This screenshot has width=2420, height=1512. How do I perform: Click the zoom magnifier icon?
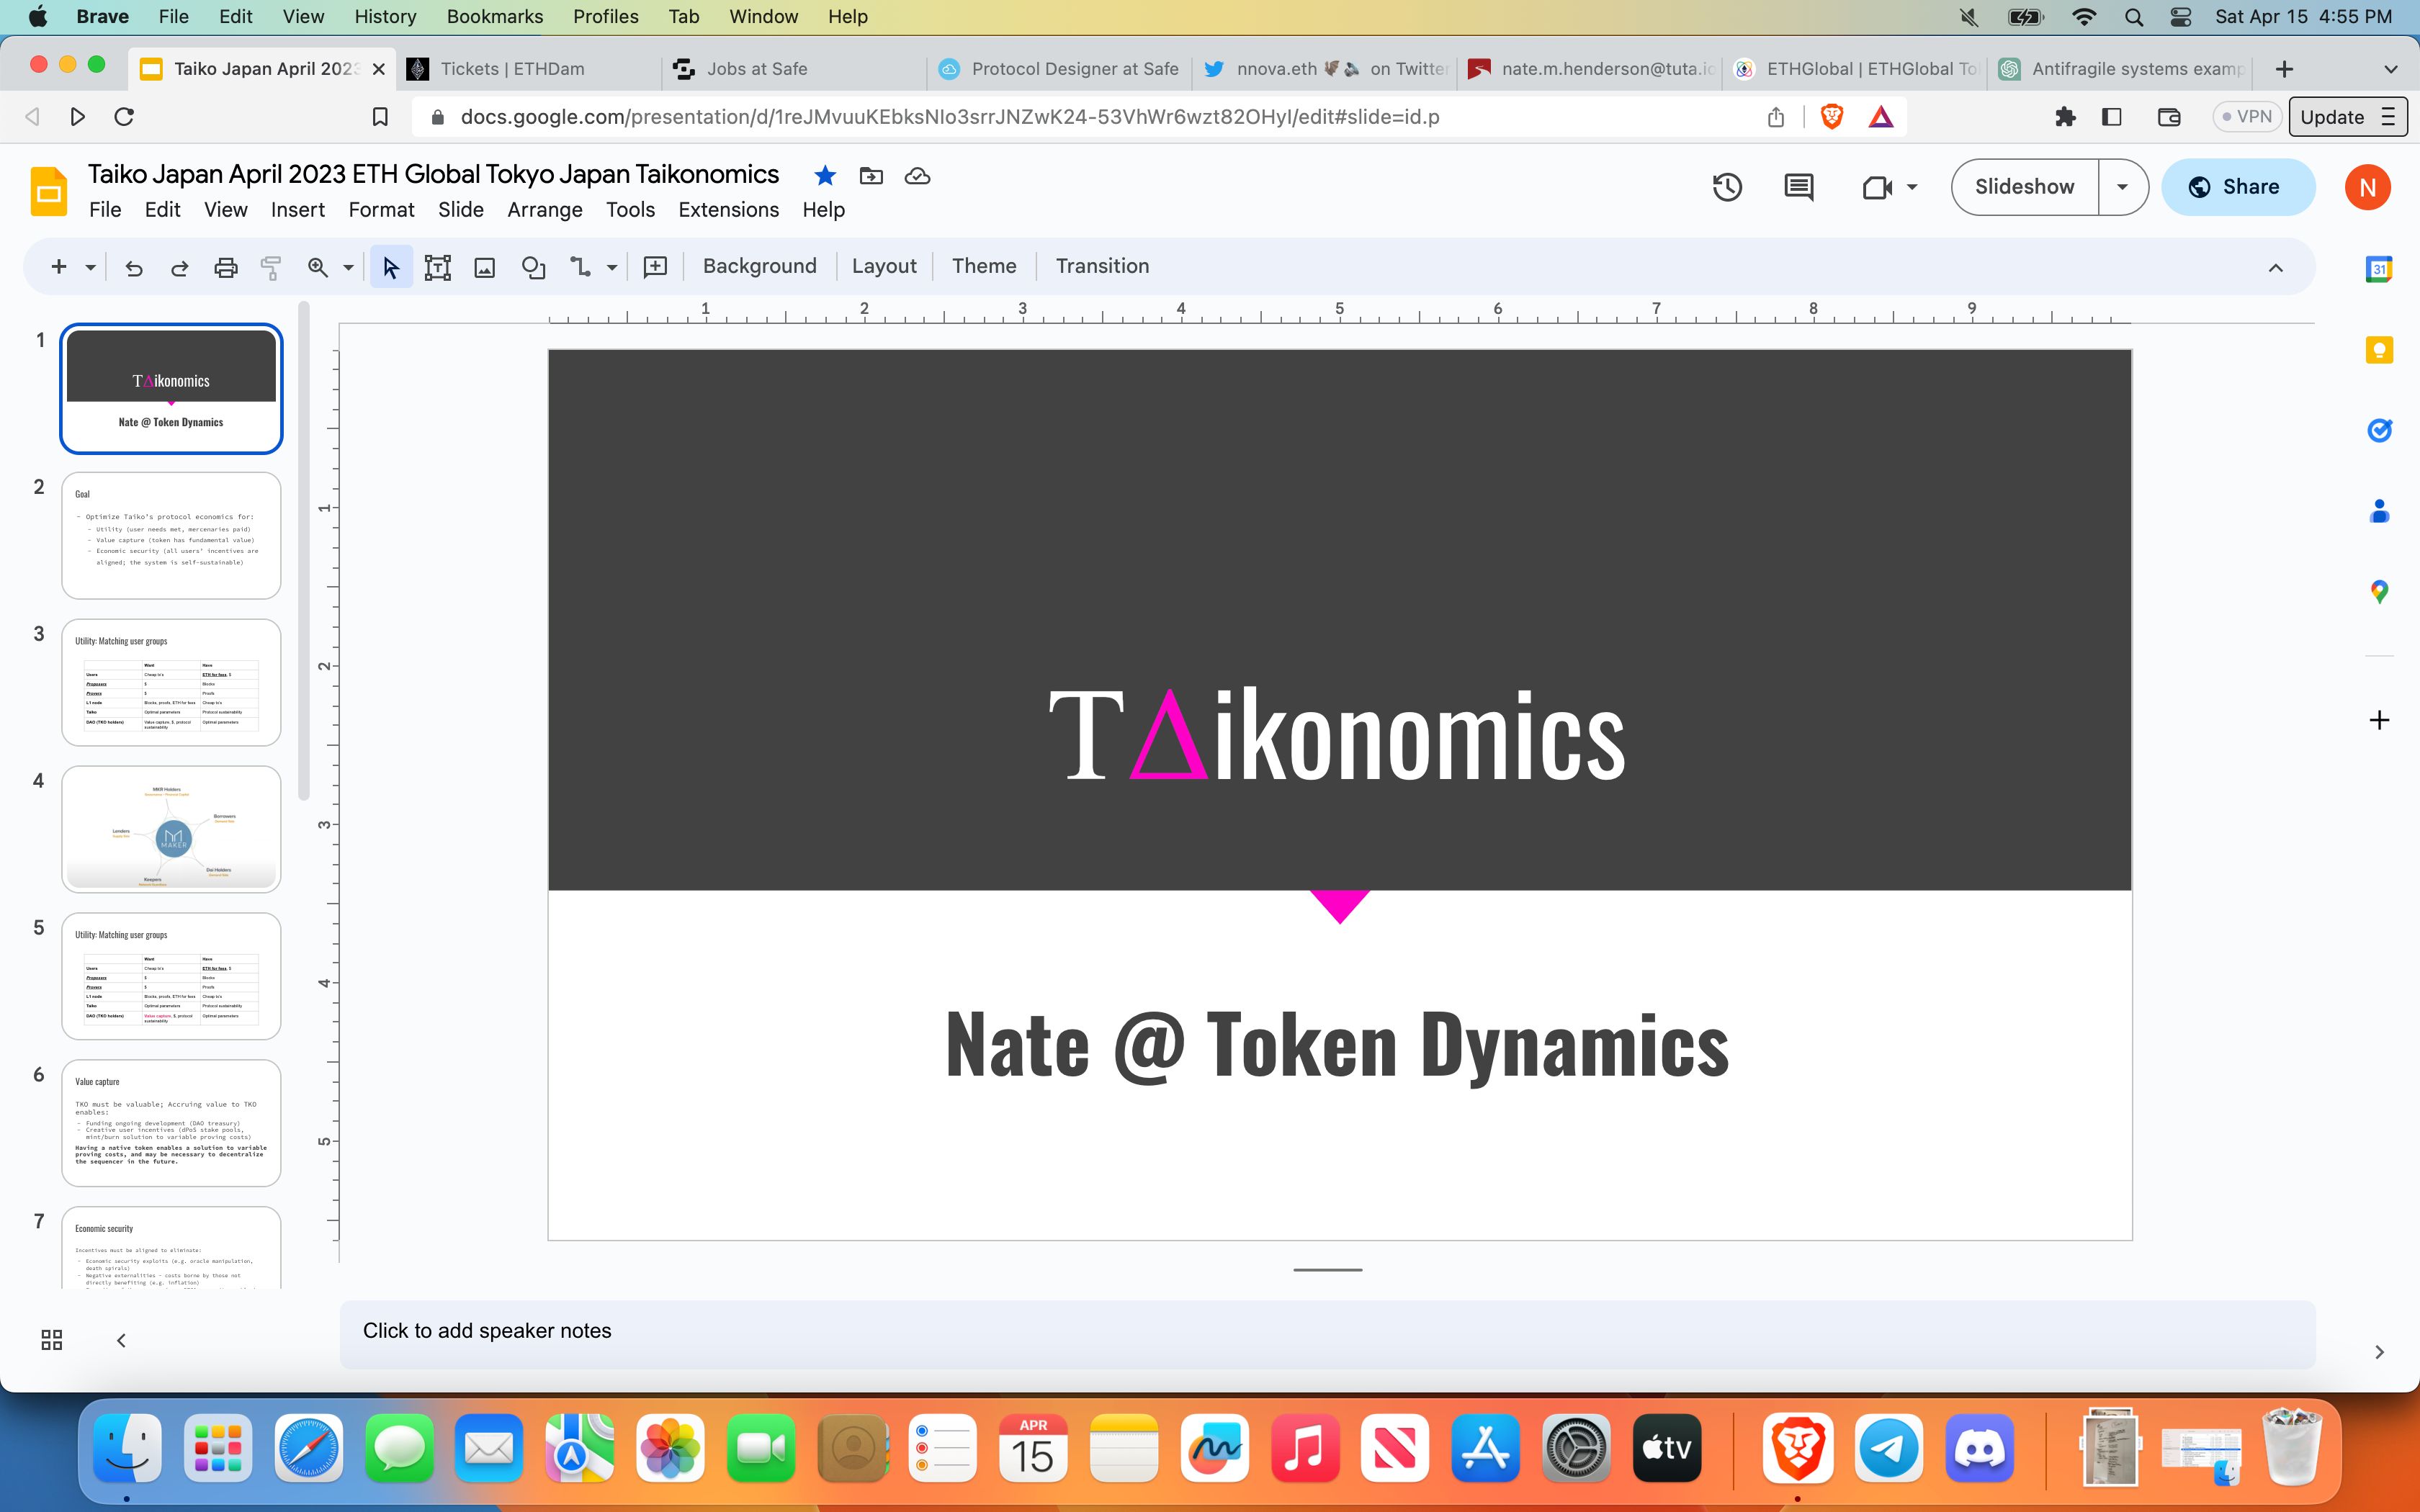point(318,267)
